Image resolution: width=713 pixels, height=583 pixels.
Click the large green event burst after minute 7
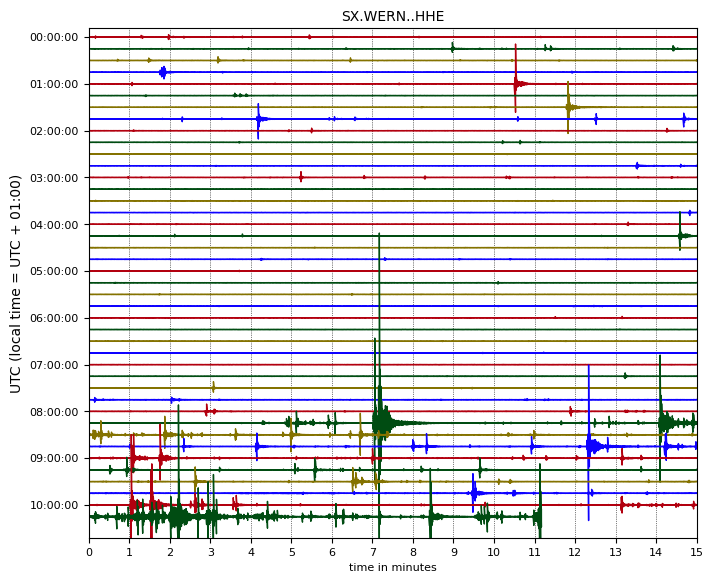click(382, 422)
